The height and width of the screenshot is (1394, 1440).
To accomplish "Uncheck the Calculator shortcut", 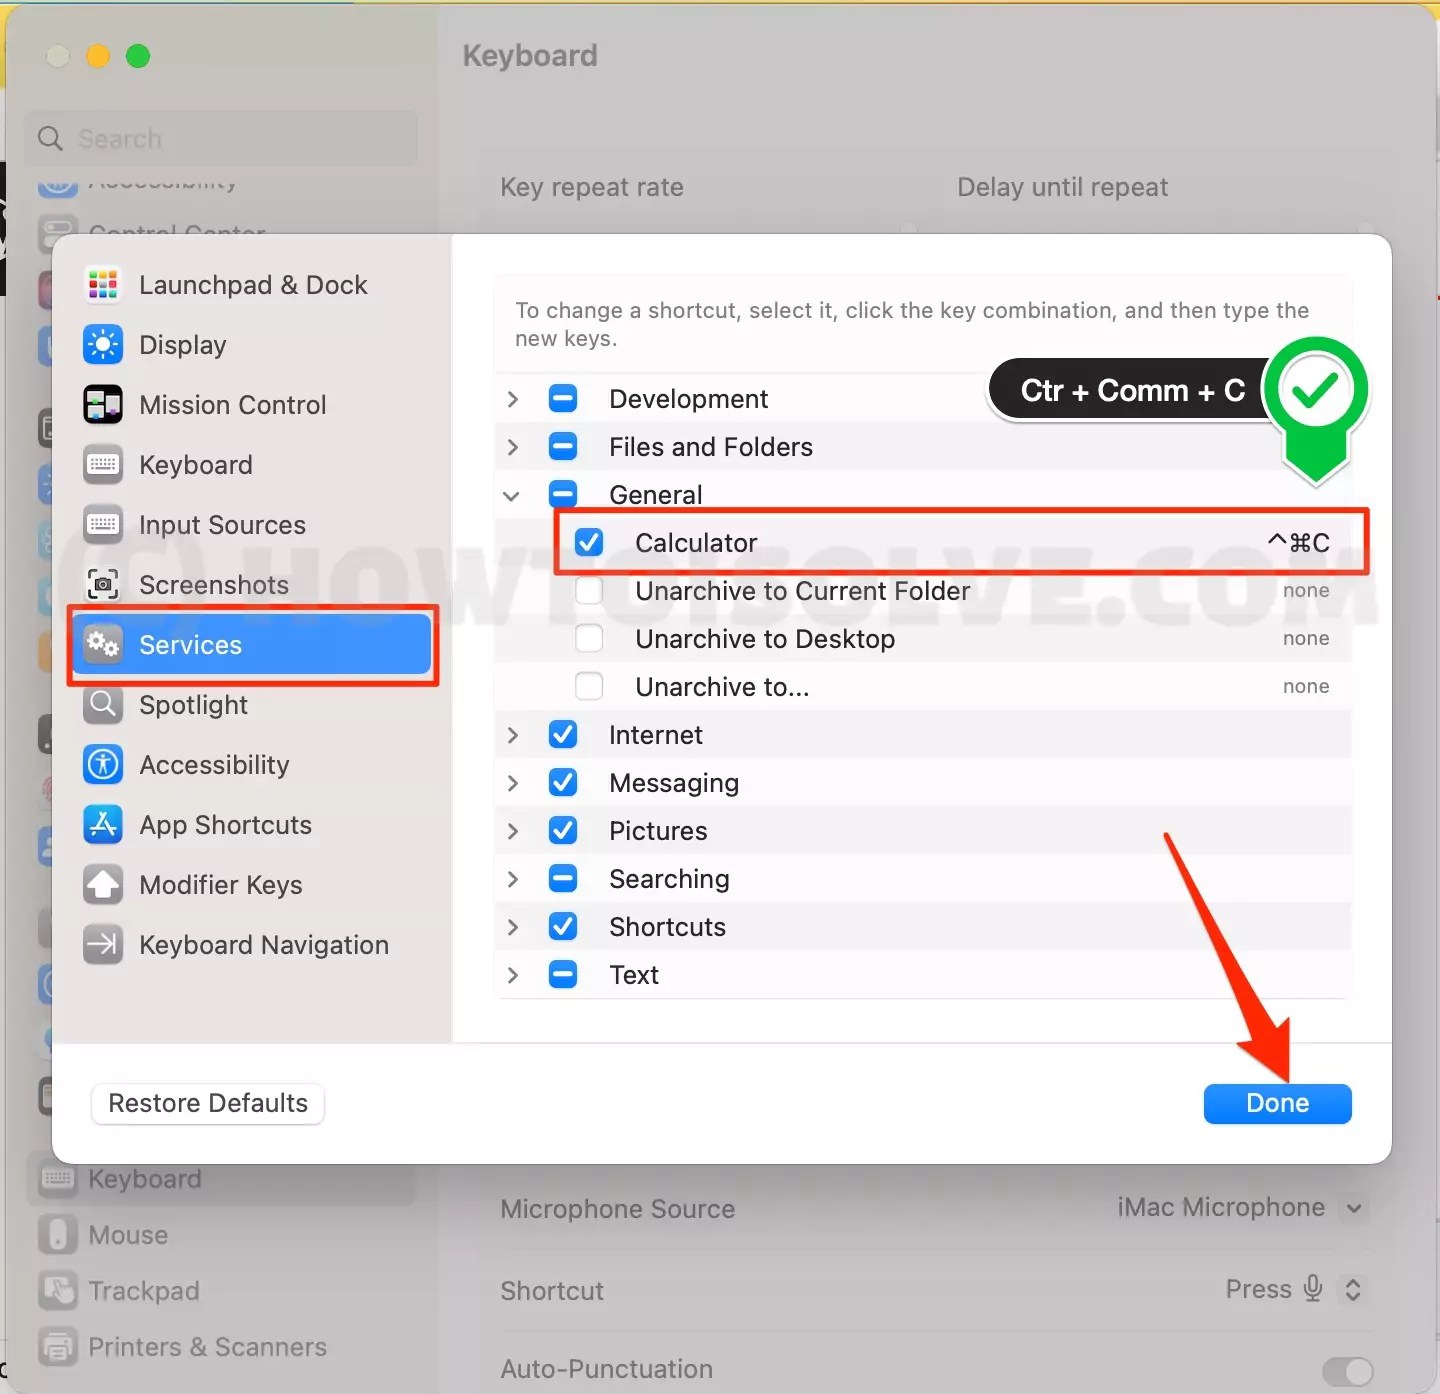I will [x=589, y=541].
